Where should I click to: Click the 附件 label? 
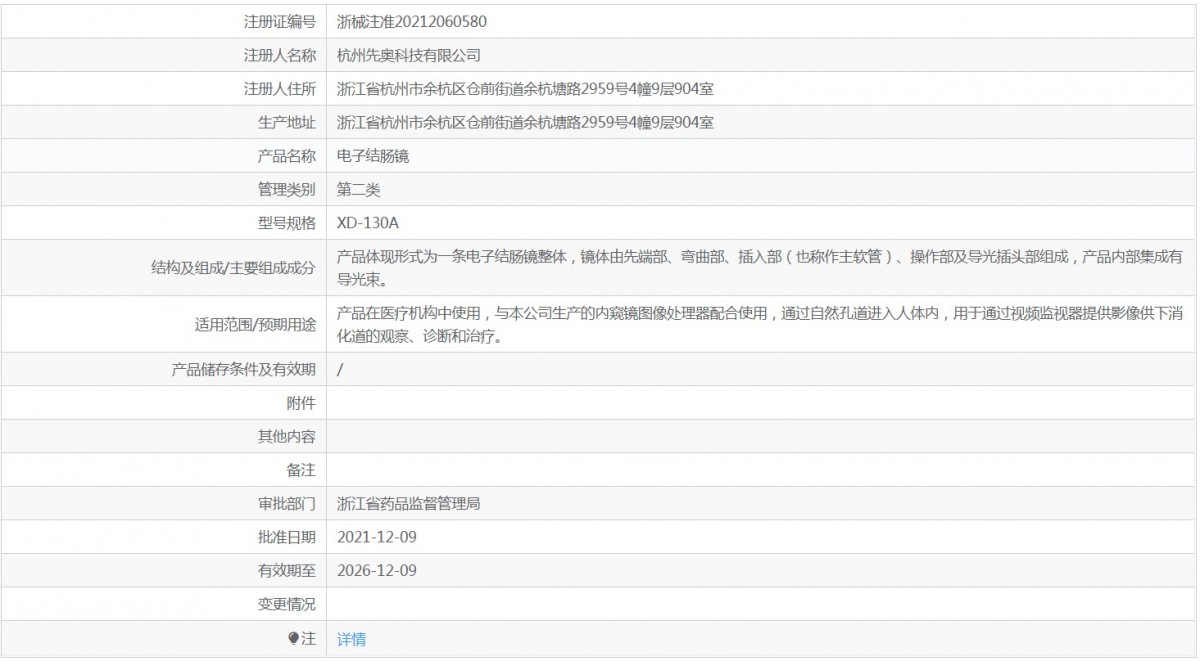(x=301, y=403)
